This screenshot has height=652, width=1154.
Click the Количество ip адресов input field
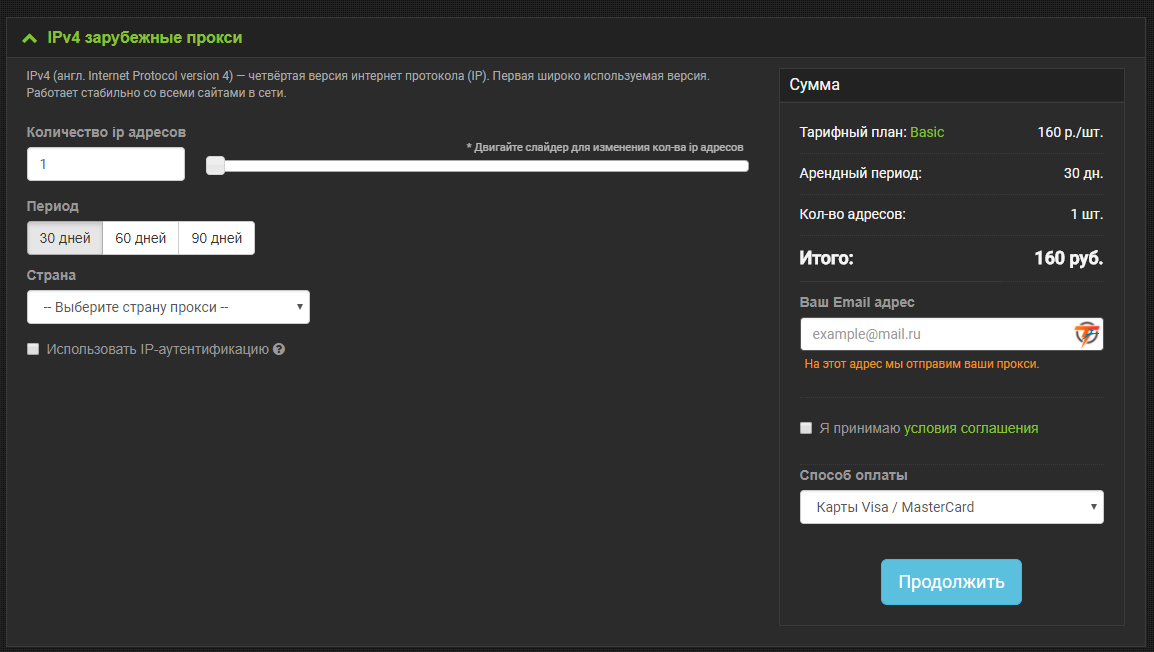coord(106,164)
